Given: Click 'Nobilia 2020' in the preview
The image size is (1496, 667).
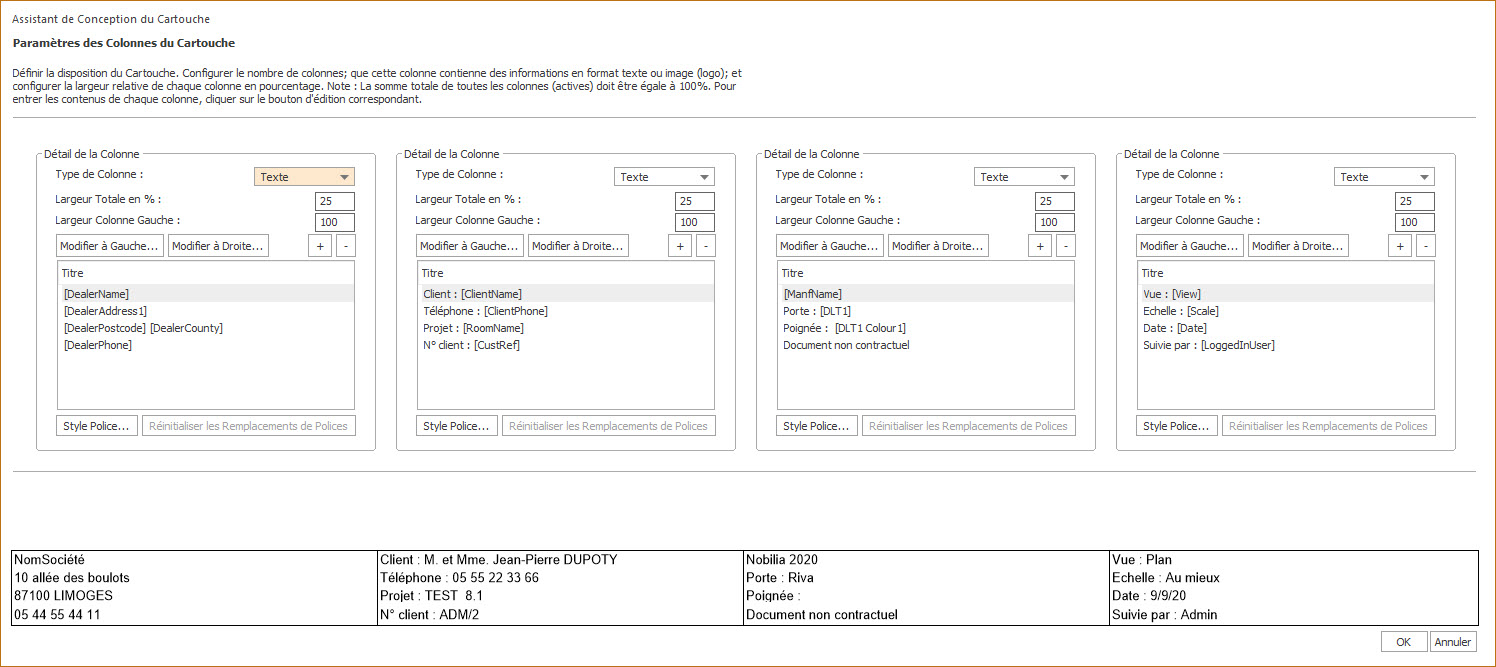Looking at the screenshot, I should click(x=782, y=560).
